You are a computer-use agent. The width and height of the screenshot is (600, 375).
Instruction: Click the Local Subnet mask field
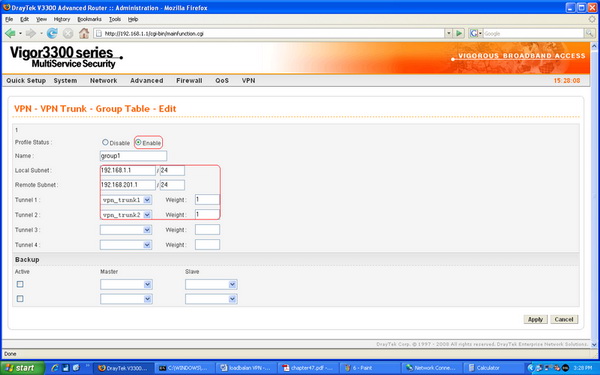tap(172, 170)
